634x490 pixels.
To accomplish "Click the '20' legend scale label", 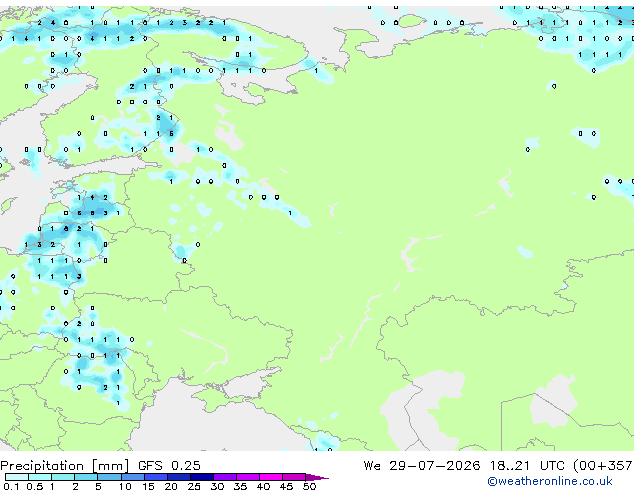I will [x=171, y=486].
